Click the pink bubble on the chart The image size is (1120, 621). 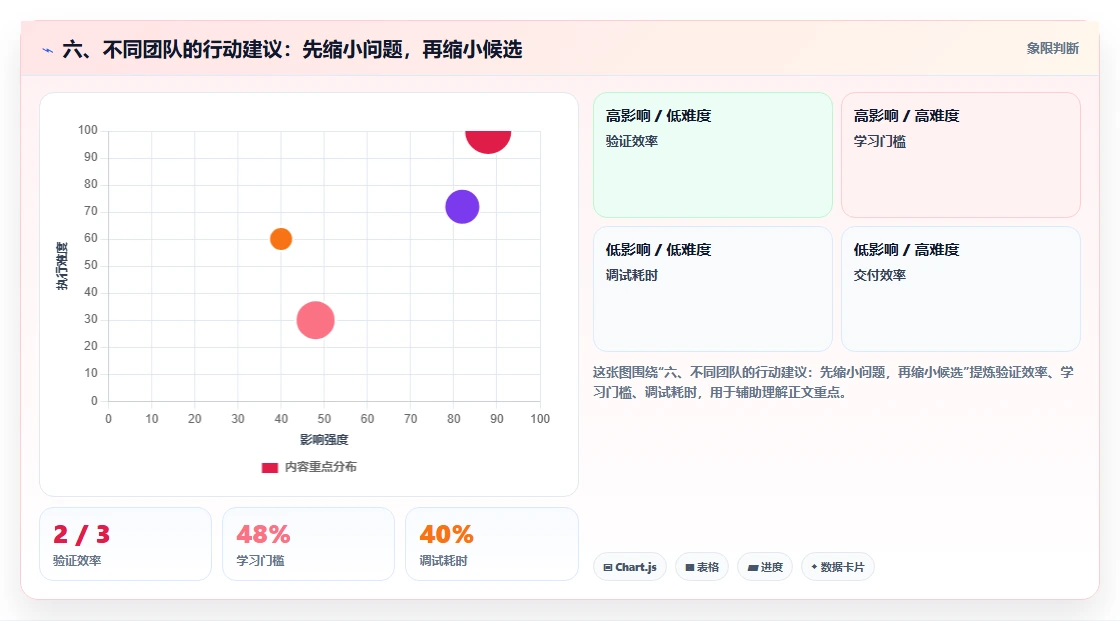315,319
